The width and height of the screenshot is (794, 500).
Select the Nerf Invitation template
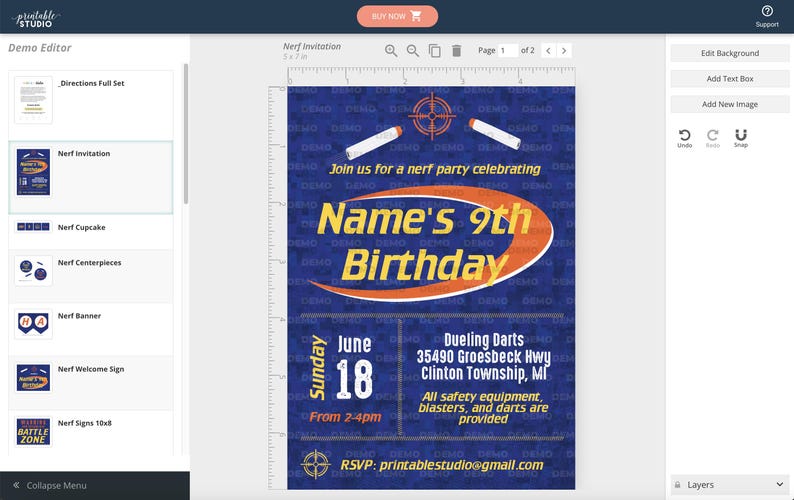pos(91,177)
